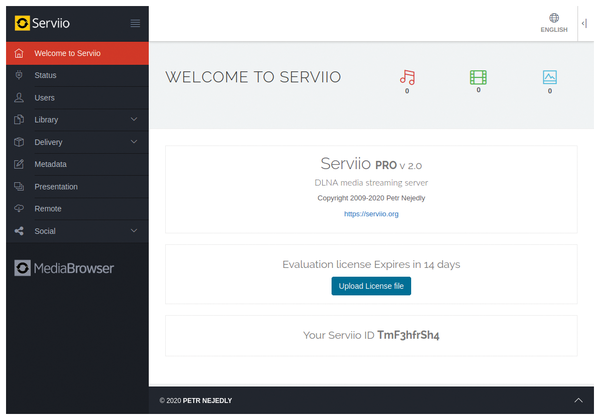Click the WELCOME TO SERVIIO heading
This screenshot has height=420, width=600.
pyautogui.click(x=253, y=77)
